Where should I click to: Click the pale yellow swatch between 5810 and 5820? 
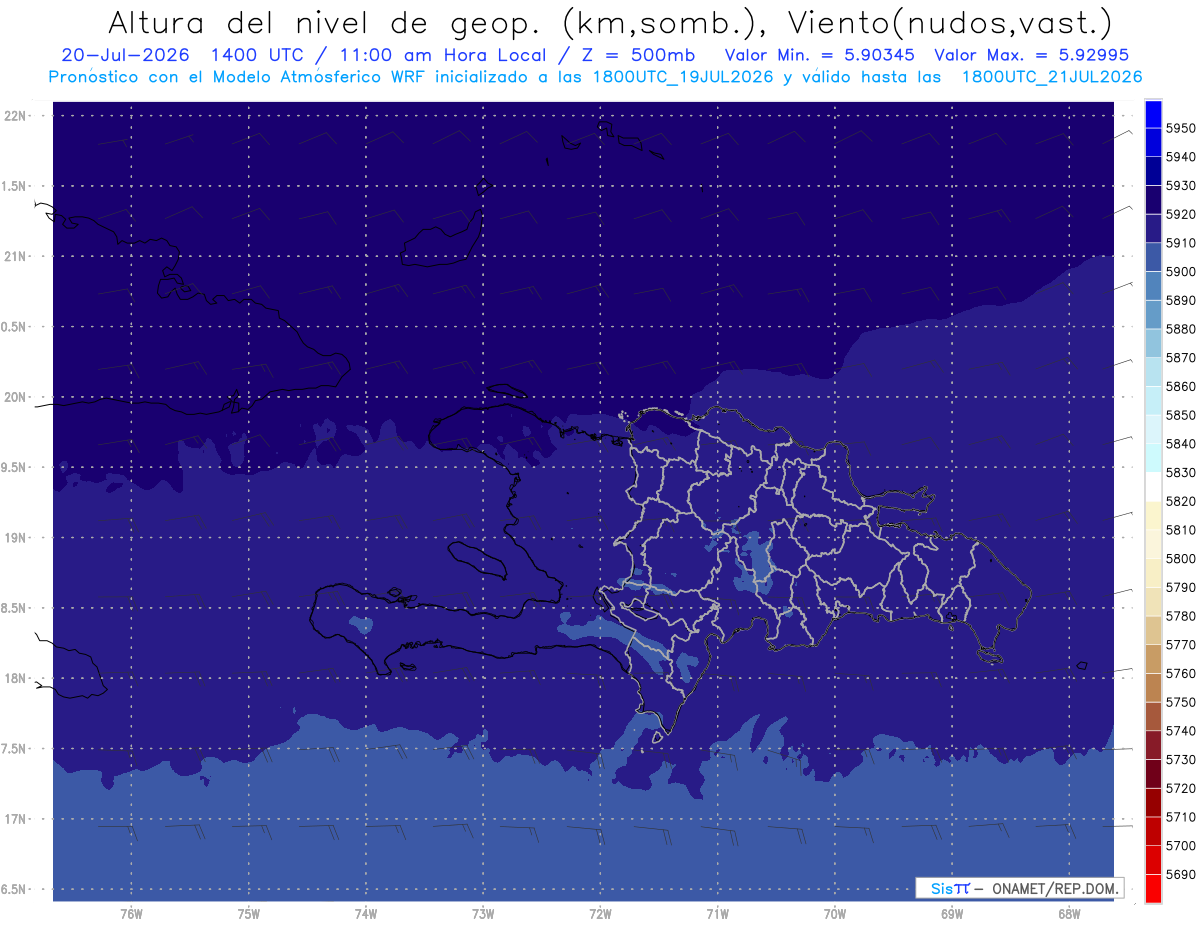tap(1153, 516)
